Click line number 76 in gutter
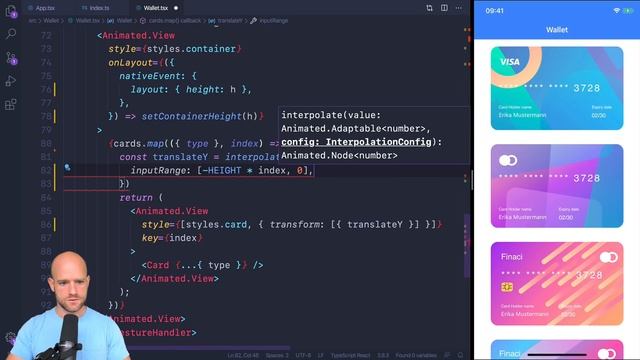The width and height of the screenshot is (640, 360). tap(46, 89)
